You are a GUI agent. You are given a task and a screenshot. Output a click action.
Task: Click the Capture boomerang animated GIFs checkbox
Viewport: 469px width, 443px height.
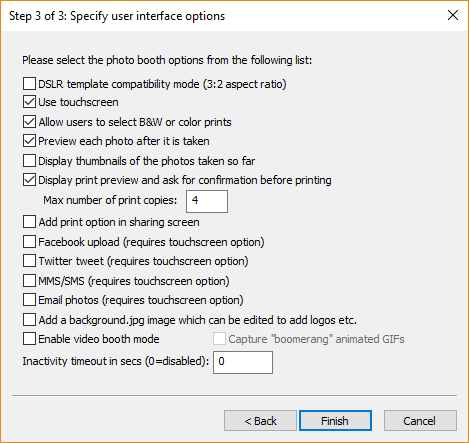pos(219,339)
